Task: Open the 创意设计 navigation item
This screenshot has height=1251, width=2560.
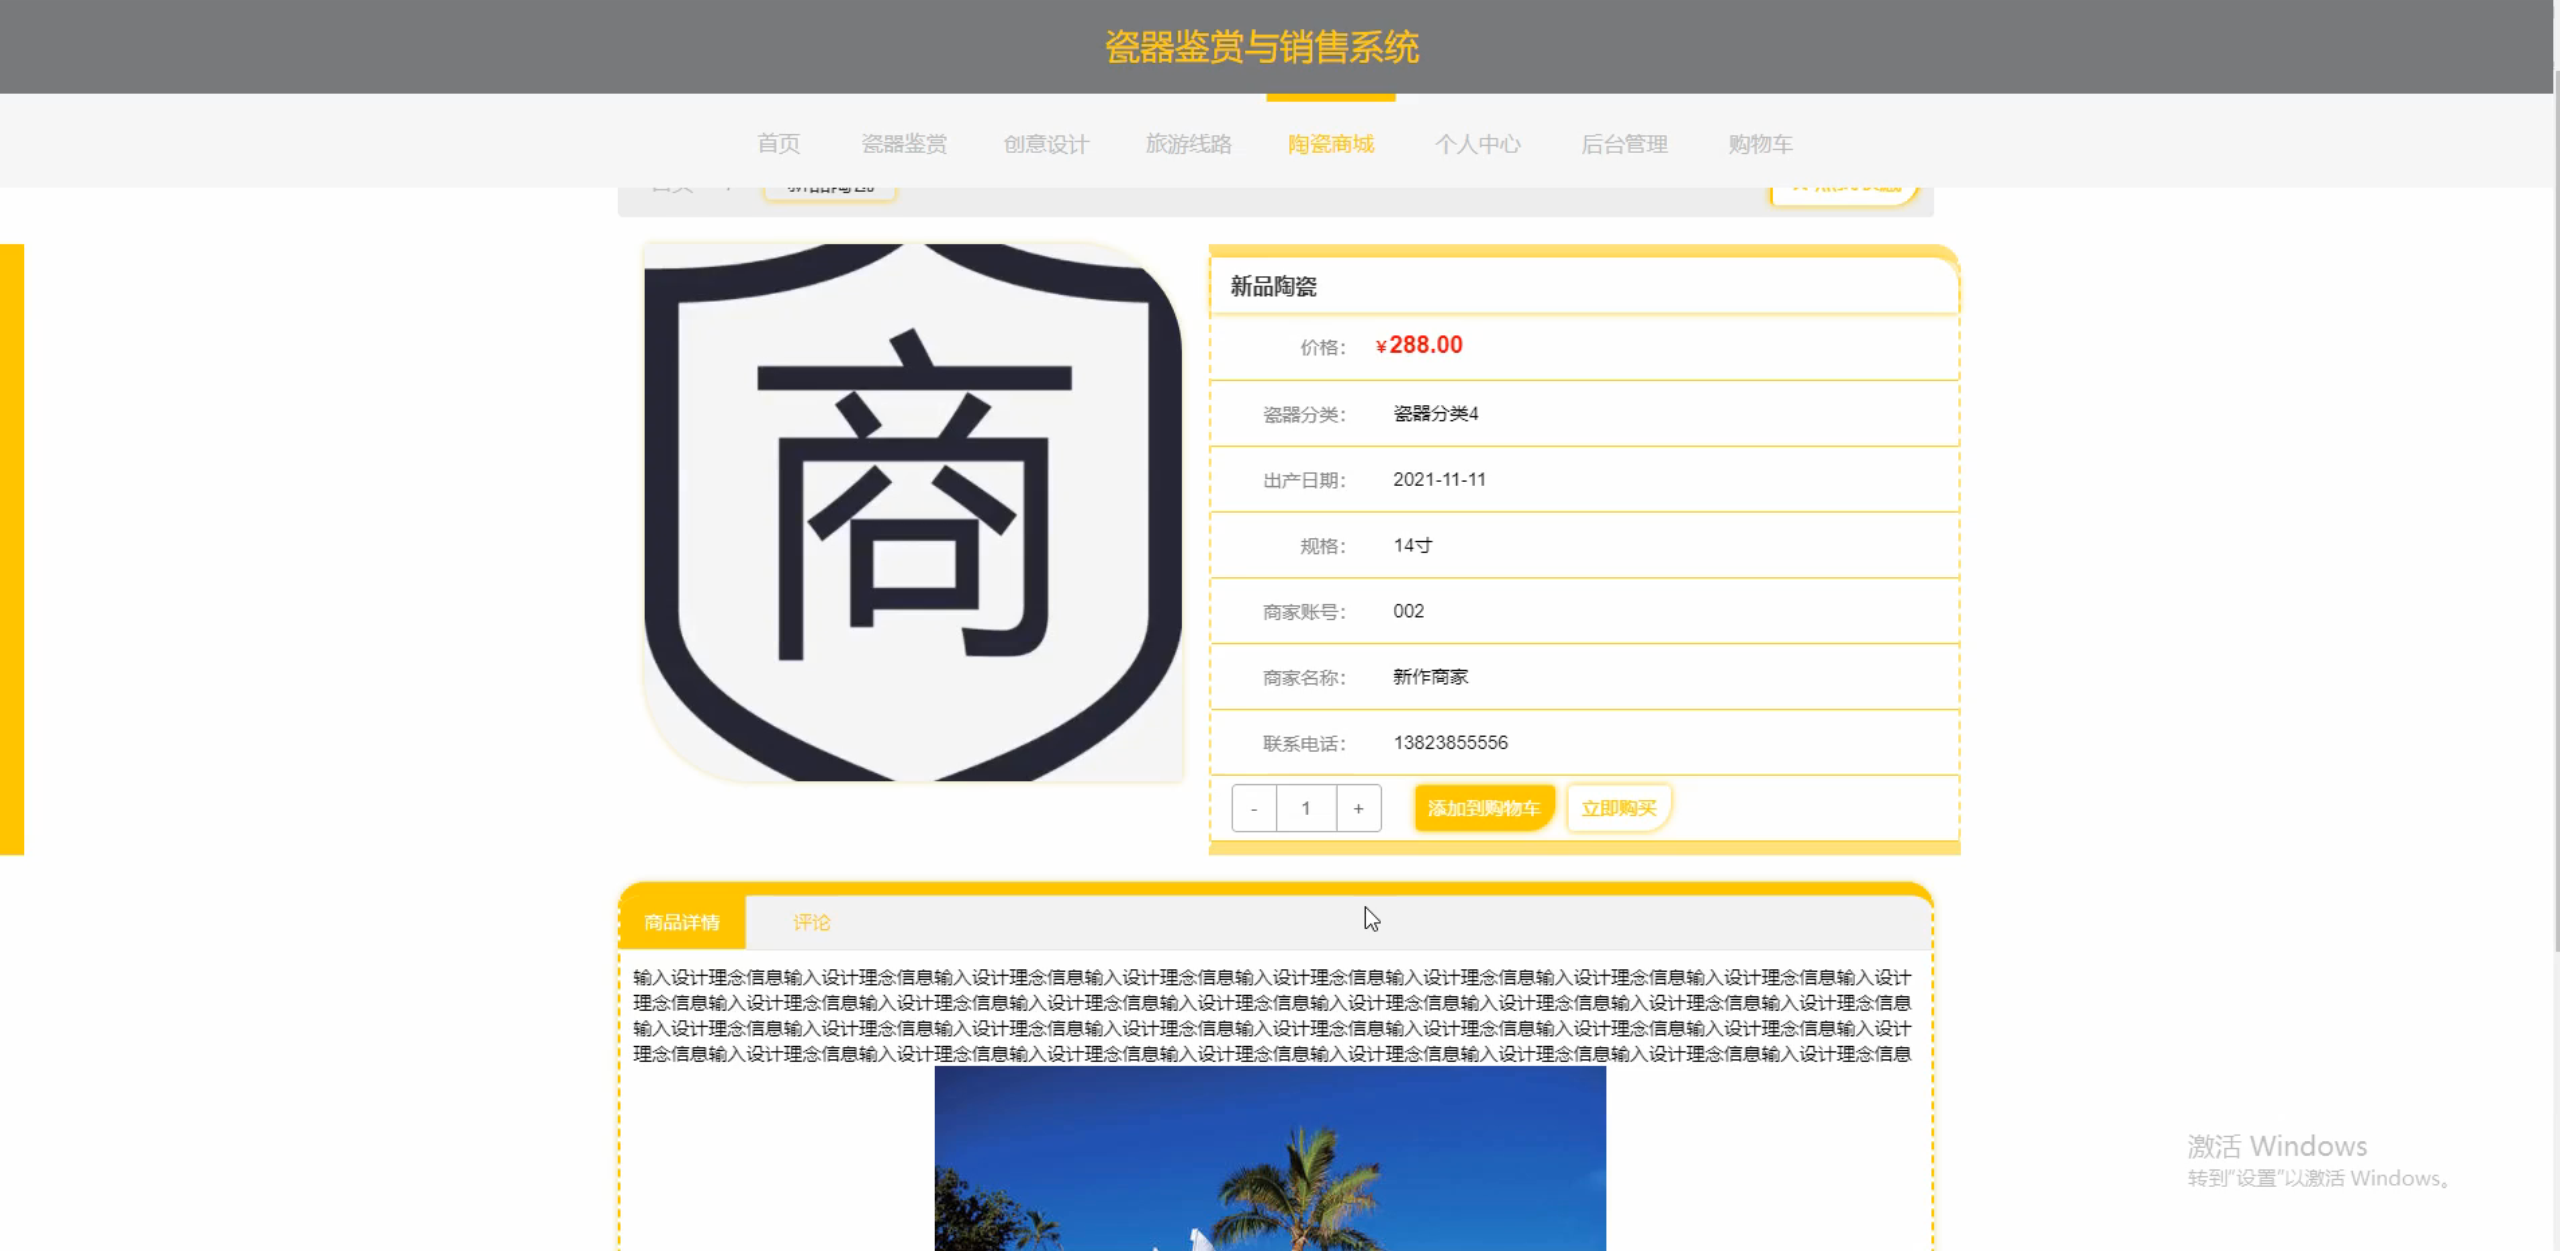Action: [x=1046, y=144]
